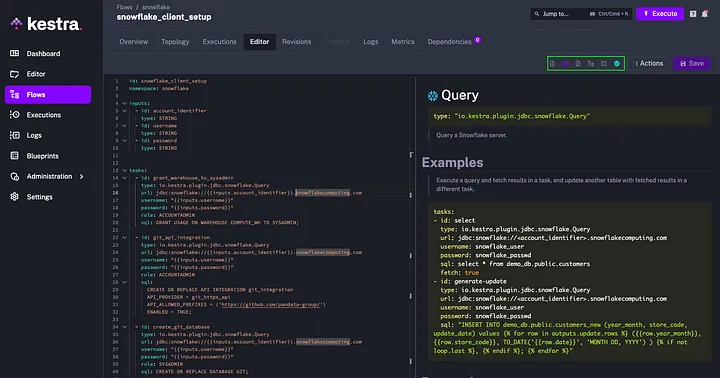Screen dimensions: 720x378
Task: Click the Kestra logo in the sidebar
Action: coord(46,24)
